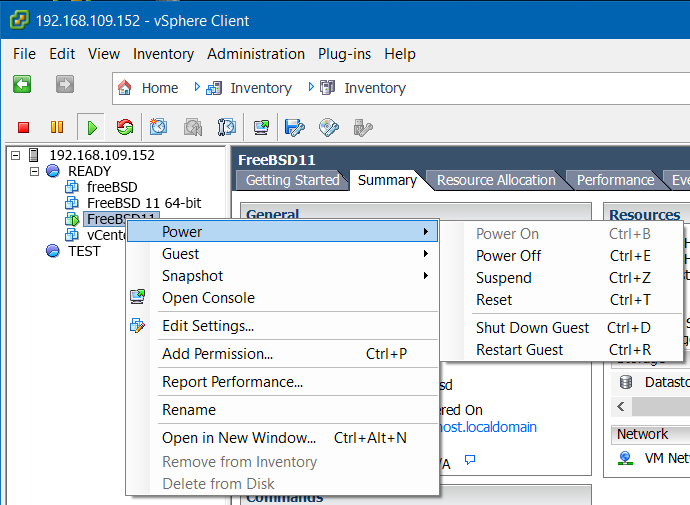Click the FreeBSD 11 64-bit VM icon

click(x=72, y=203)
